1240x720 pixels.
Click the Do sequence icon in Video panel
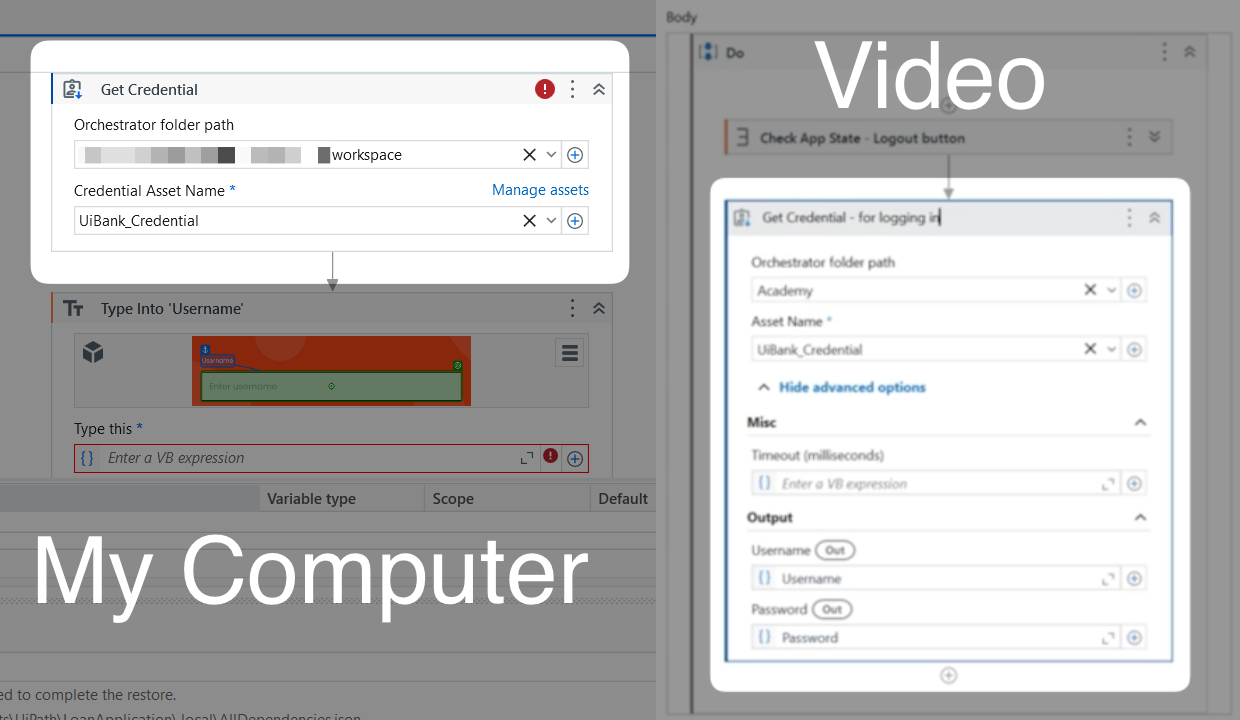click(708, 52)
